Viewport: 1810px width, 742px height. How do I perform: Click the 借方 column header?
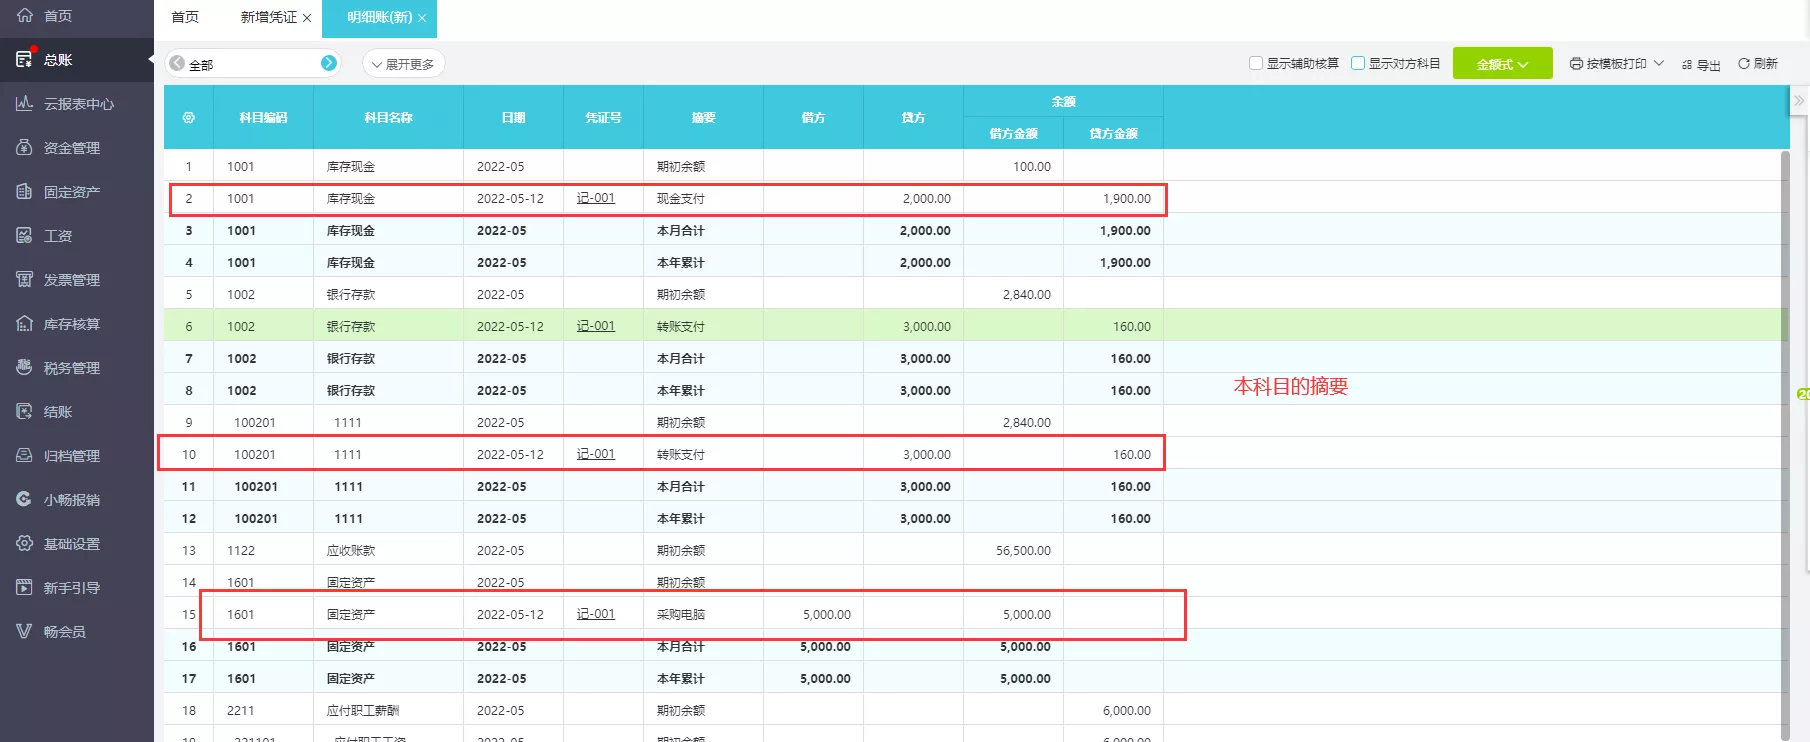(x=813, y=118)
